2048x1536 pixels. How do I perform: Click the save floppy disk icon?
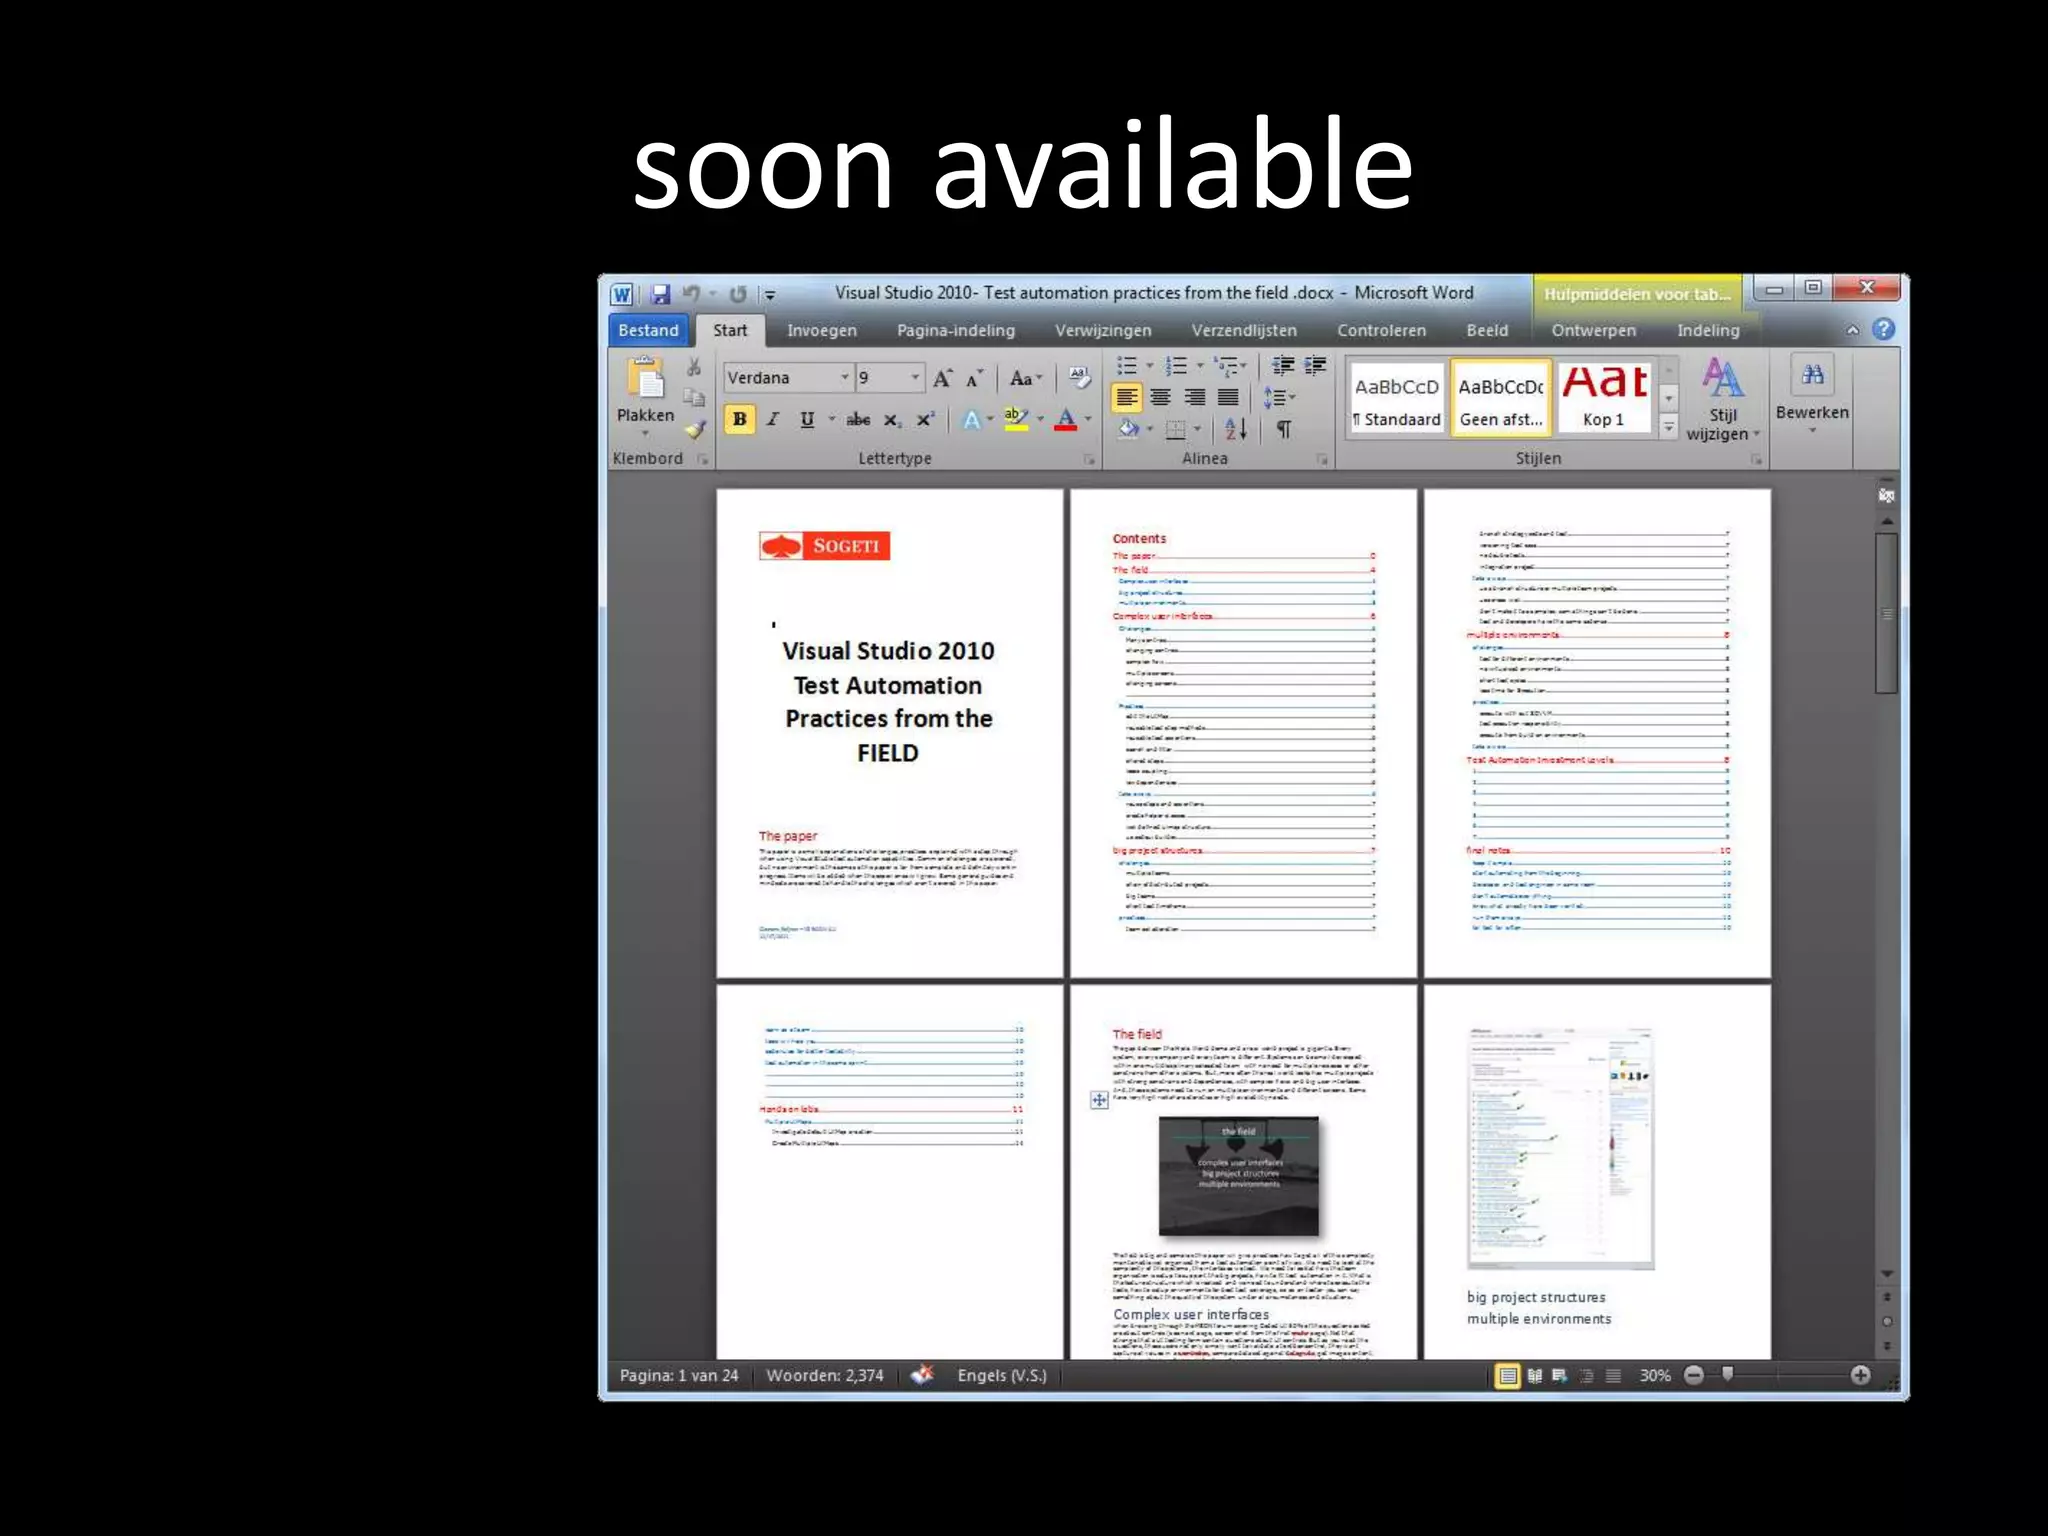[x=660, y=294]
